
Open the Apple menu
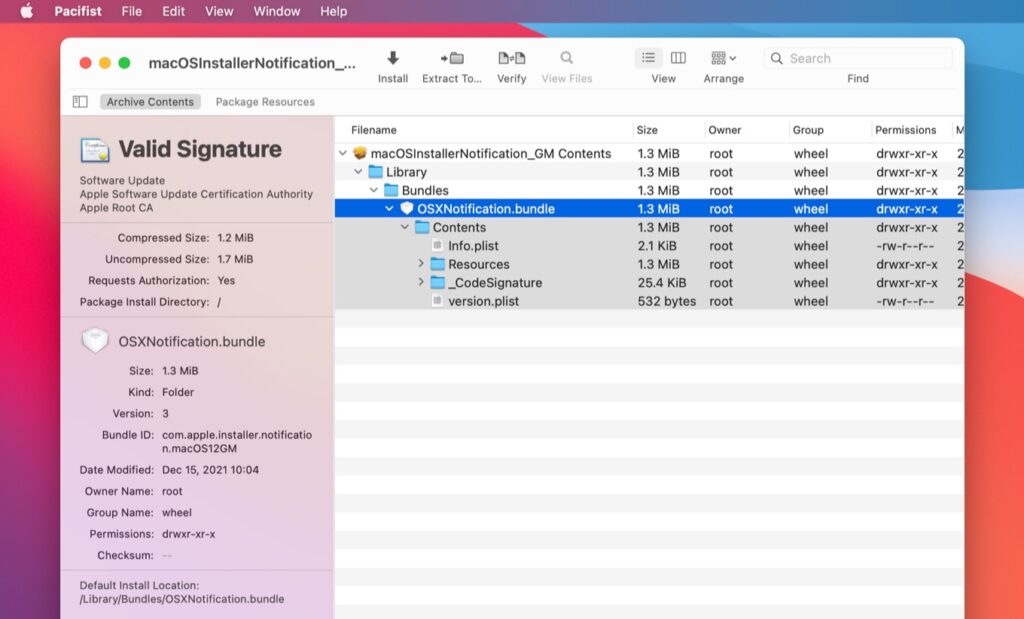[x=26, y=11]
